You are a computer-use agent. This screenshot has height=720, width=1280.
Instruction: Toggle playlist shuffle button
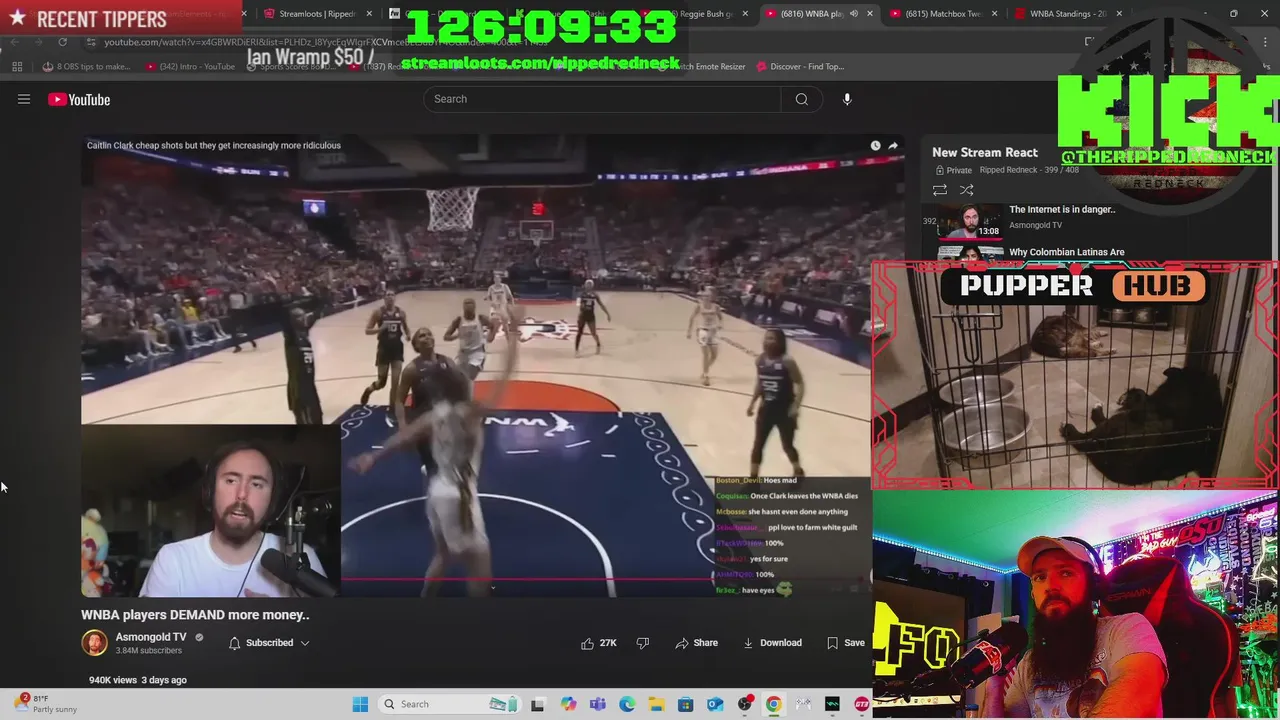966,190
